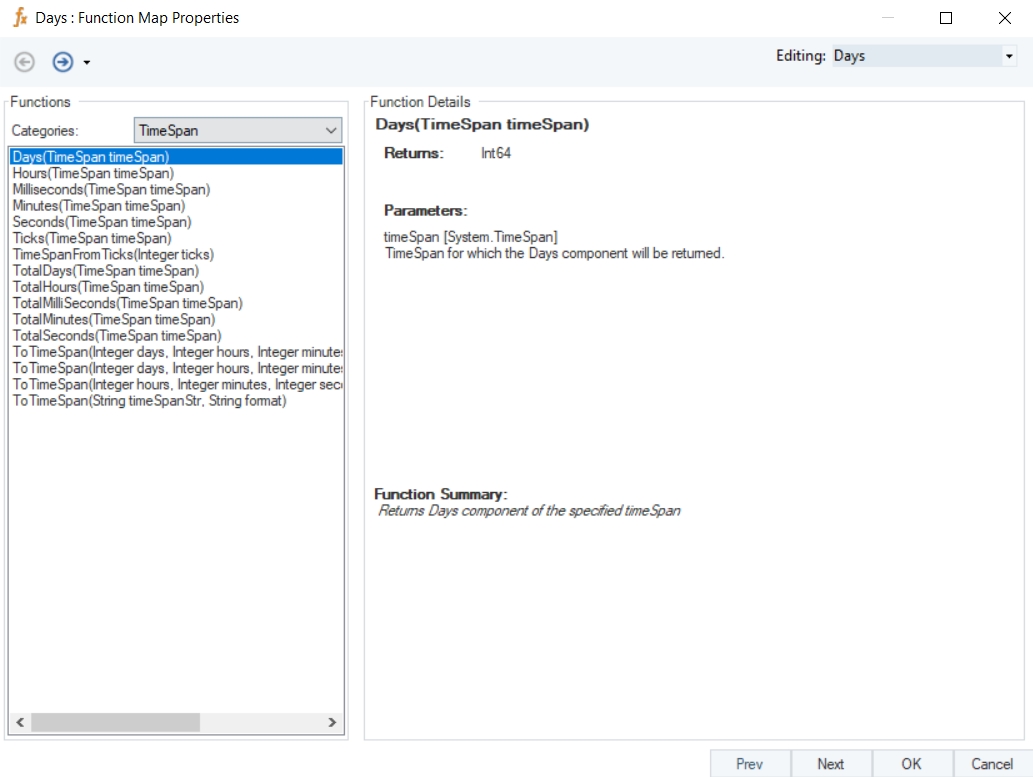This screenshot has width=1033, height=777.
Task: Expand the Editing Days combo box
Action: (x=1008, y=57)
